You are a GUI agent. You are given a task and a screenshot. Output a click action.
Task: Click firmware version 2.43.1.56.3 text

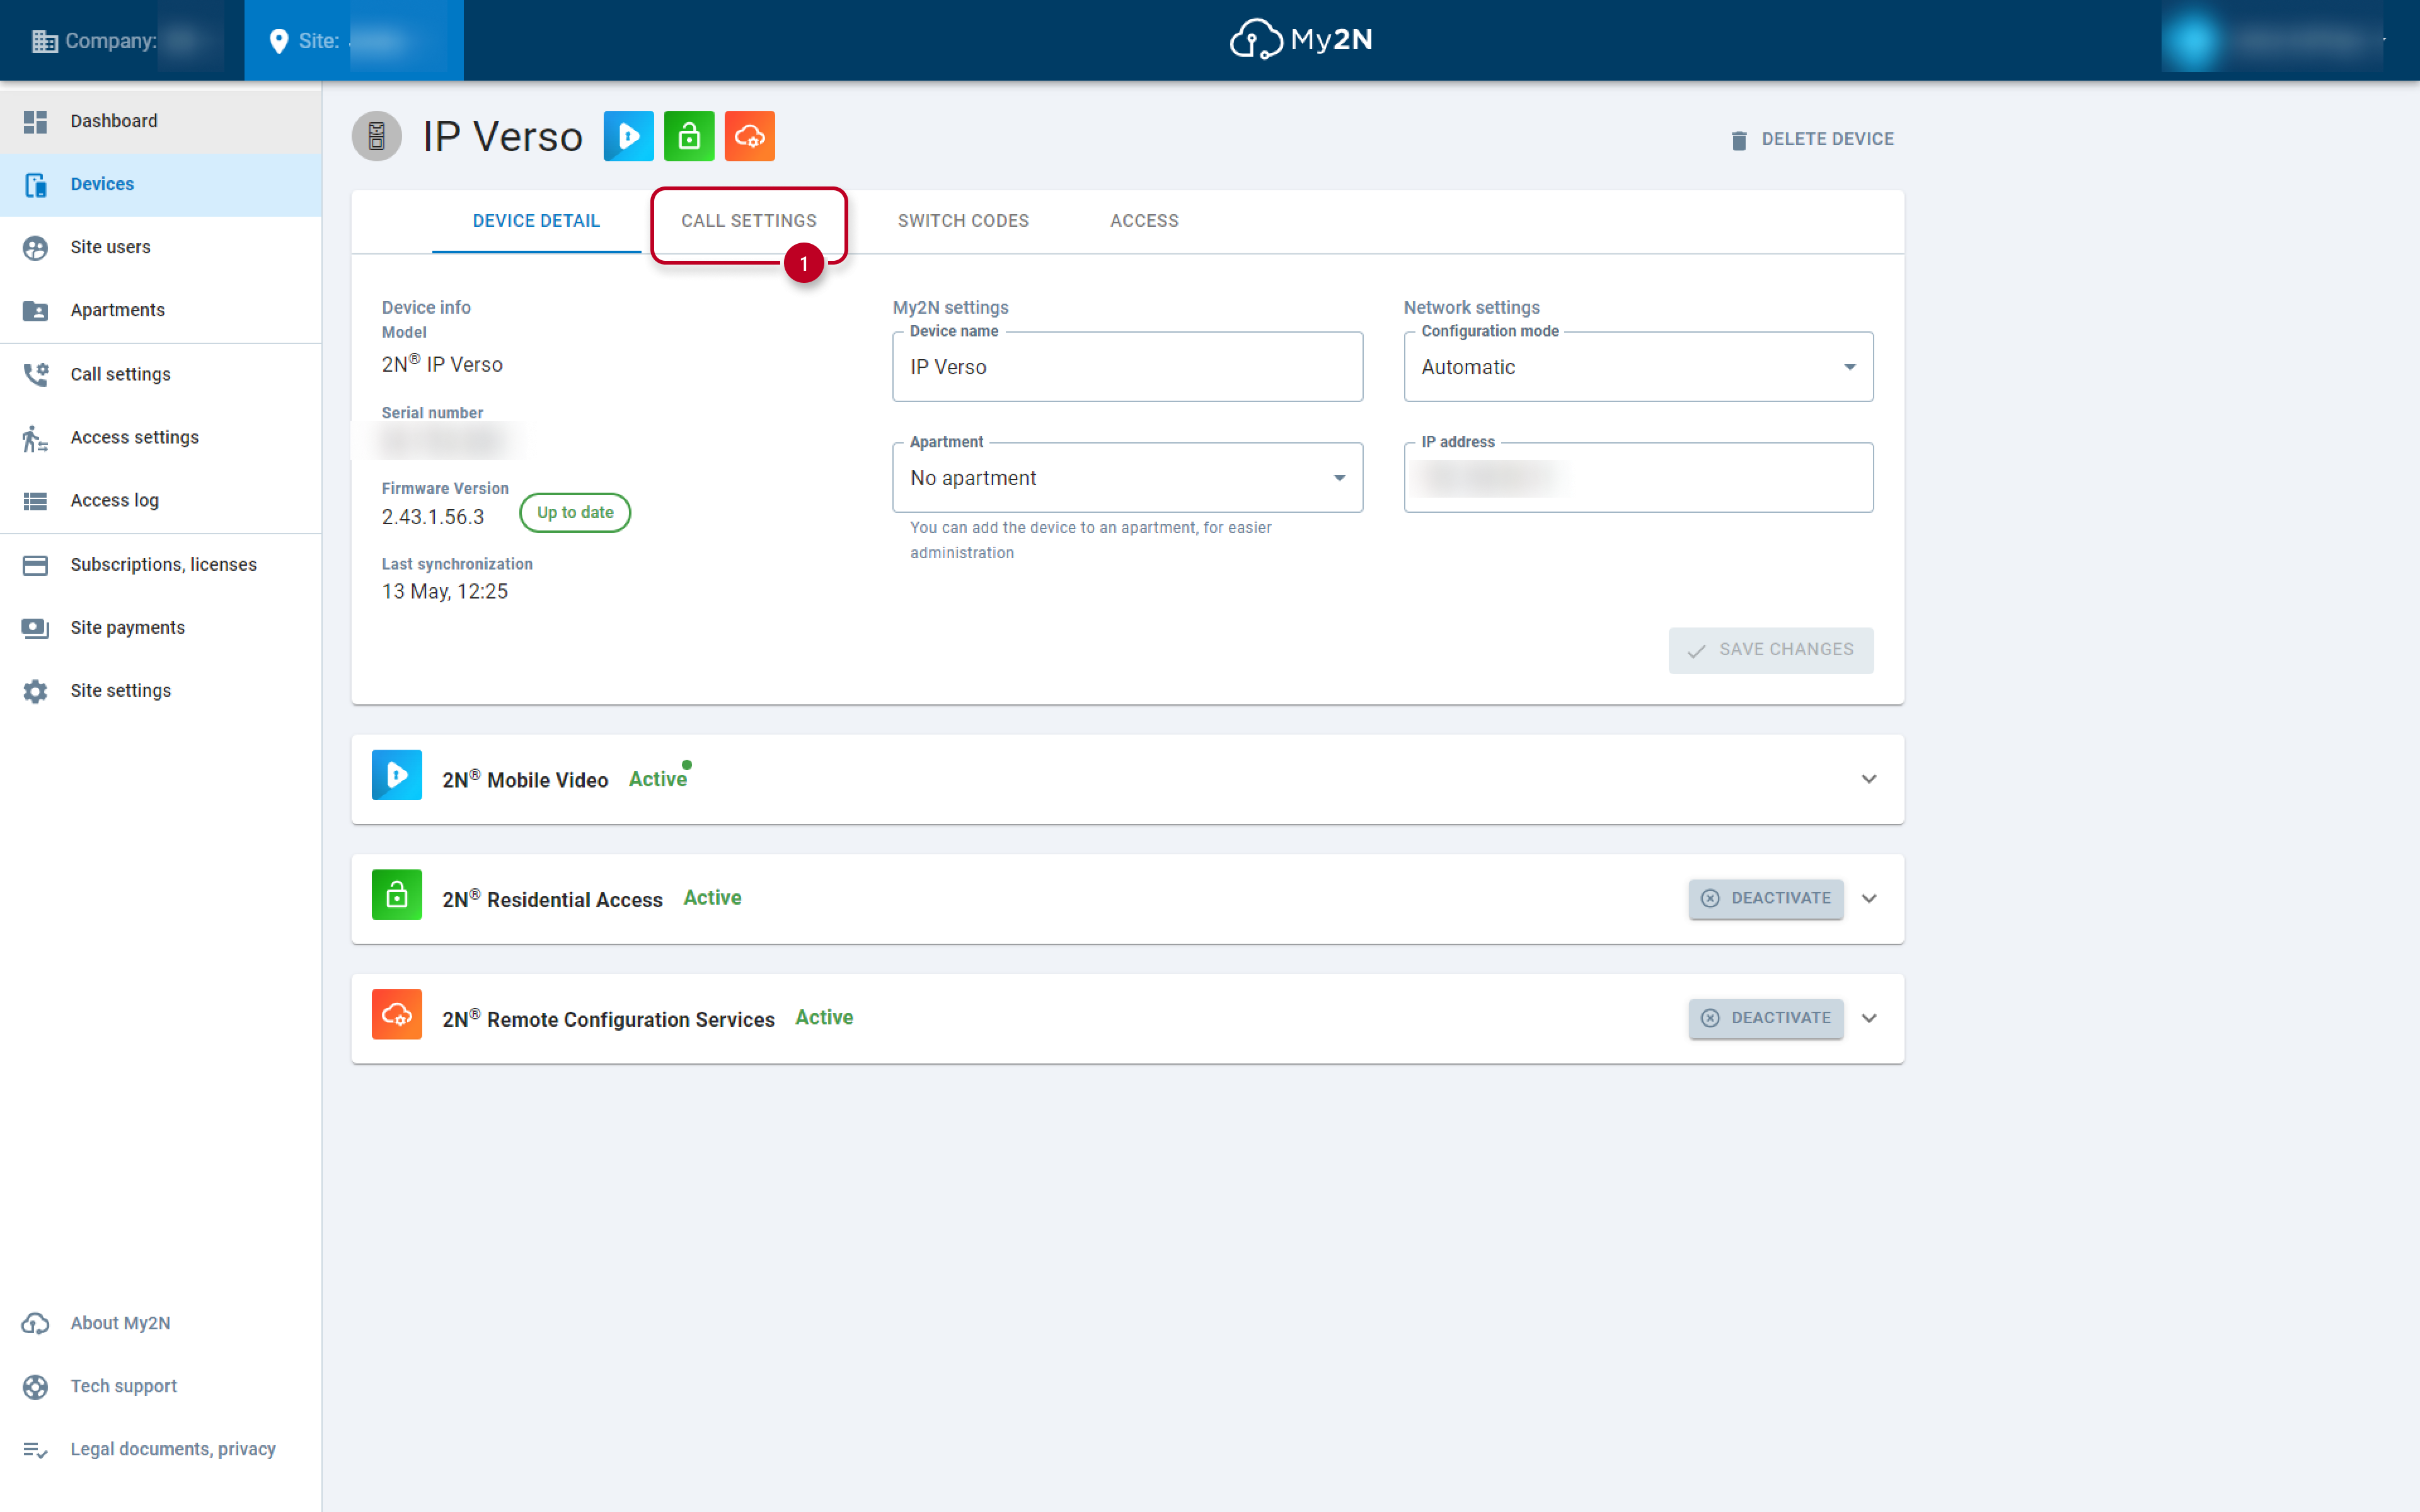tap(433, 517)
